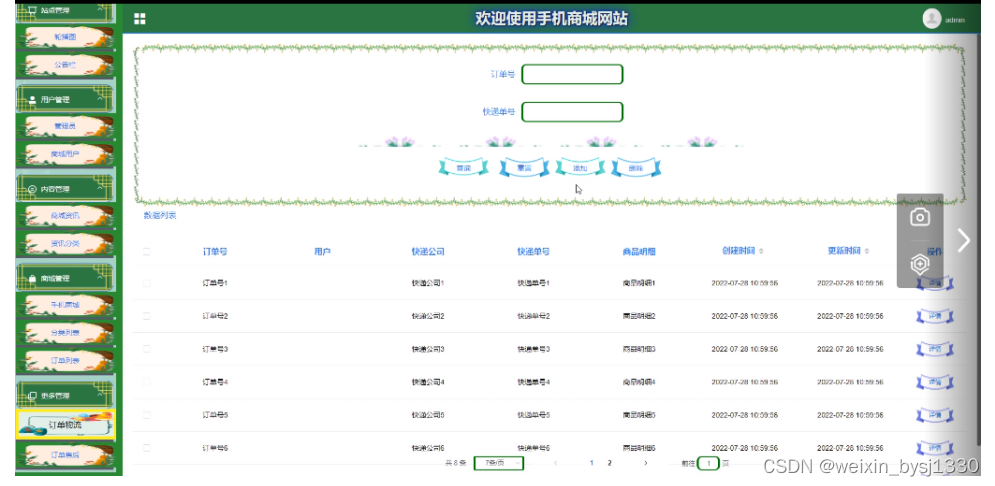Screen dimensions: 995x486
Task: Select the highlighted 订单物流 sidebar item
Action: [x=65, y=425]
